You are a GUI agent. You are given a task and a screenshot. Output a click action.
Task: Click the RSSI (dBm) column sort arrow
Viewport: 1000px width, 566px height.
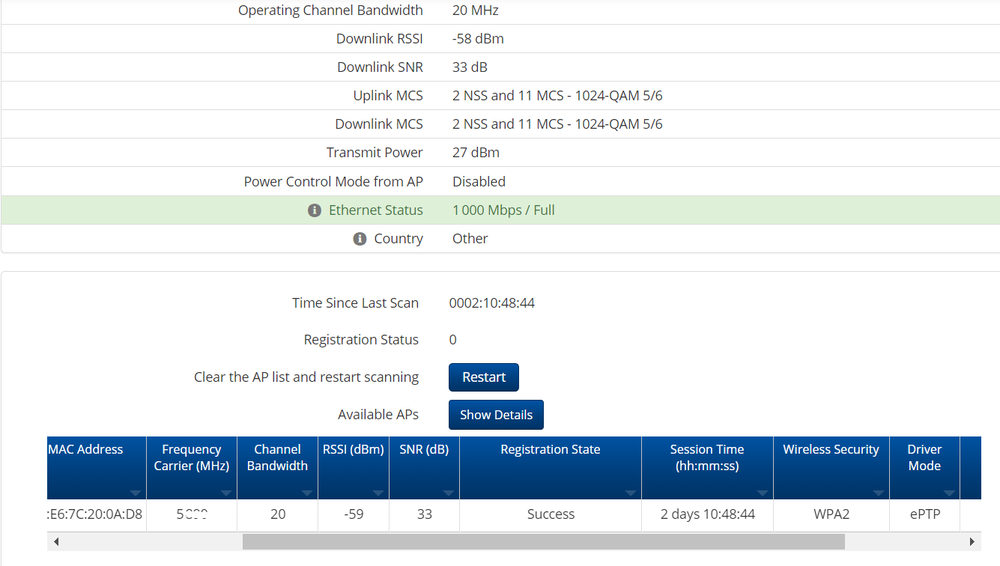377,492
